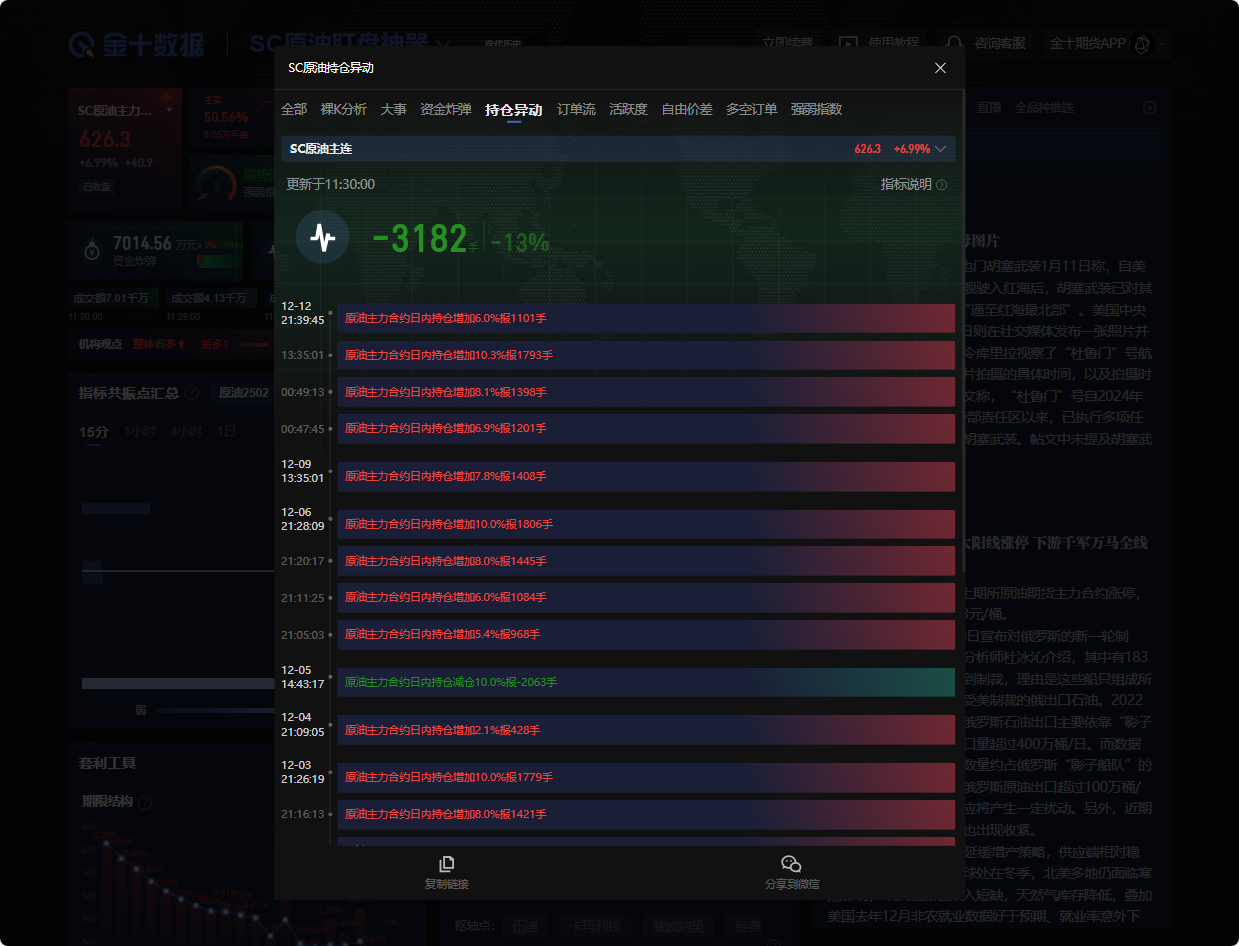Image resolution: width=1239 pixels, height=946 pixels.
Task: Click the 整体看多 label in 机构观点
Action: point(160,344)
